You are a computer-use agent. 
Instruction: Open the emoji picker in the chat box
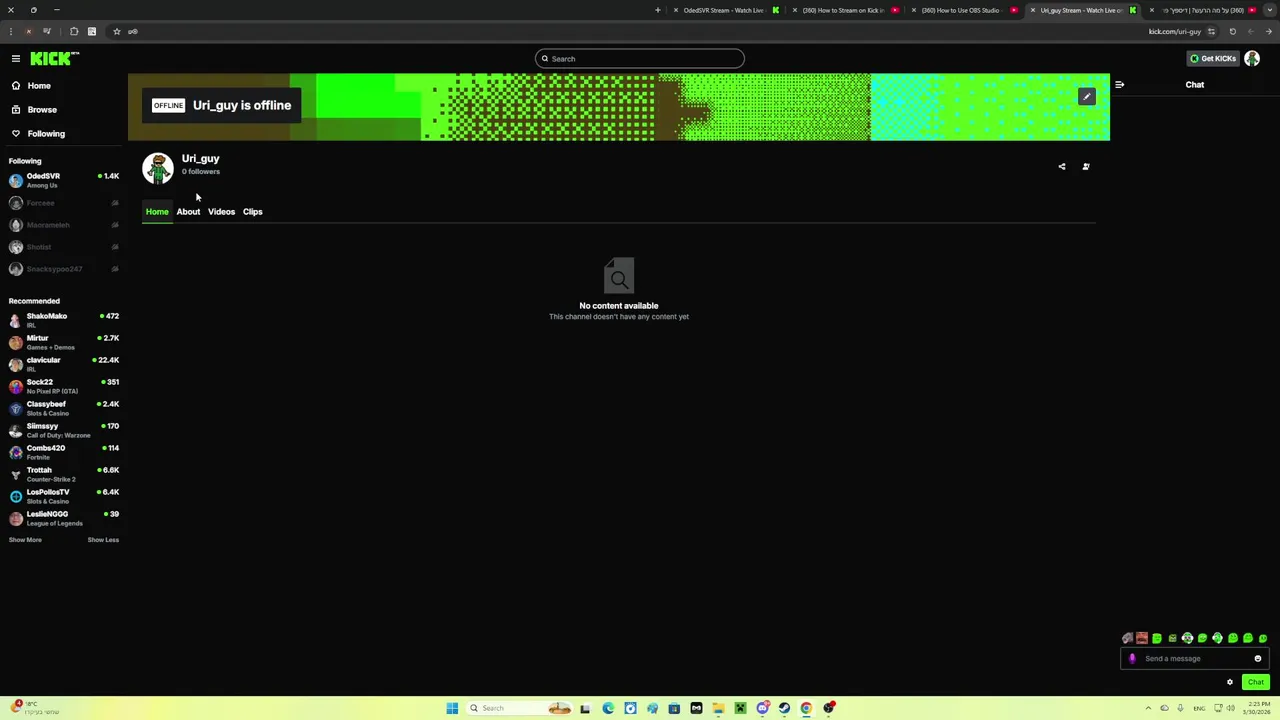[x=1258, y=659]
